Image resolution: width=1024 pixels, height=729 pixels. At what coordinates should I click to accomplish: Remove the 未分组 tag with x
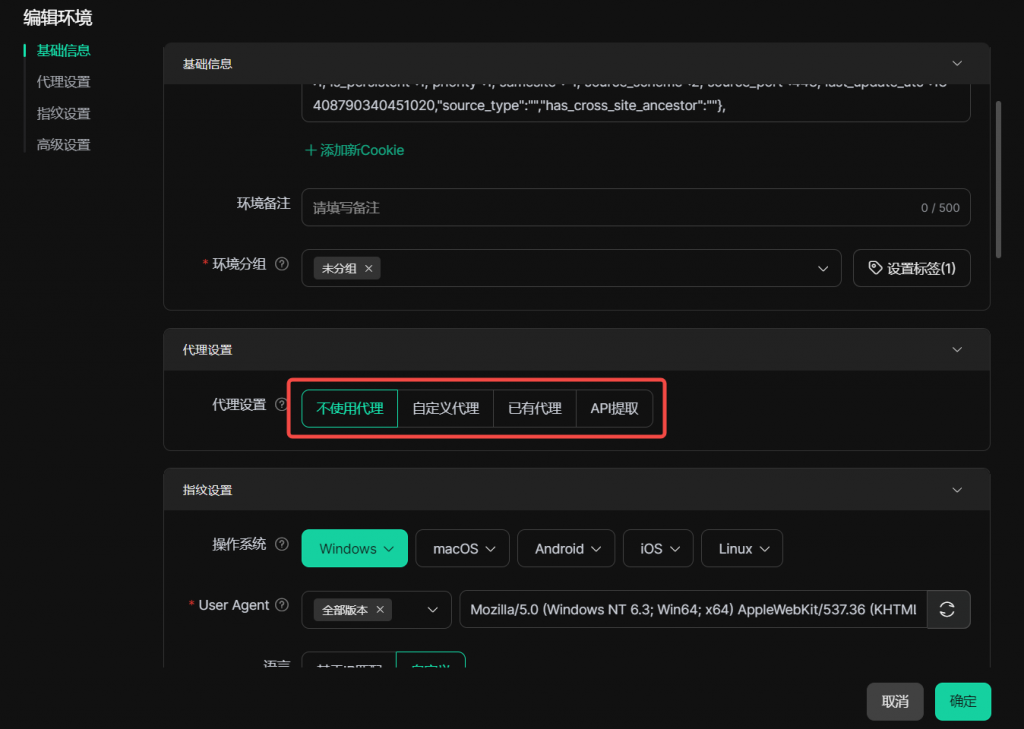click(x=369, y=268)
